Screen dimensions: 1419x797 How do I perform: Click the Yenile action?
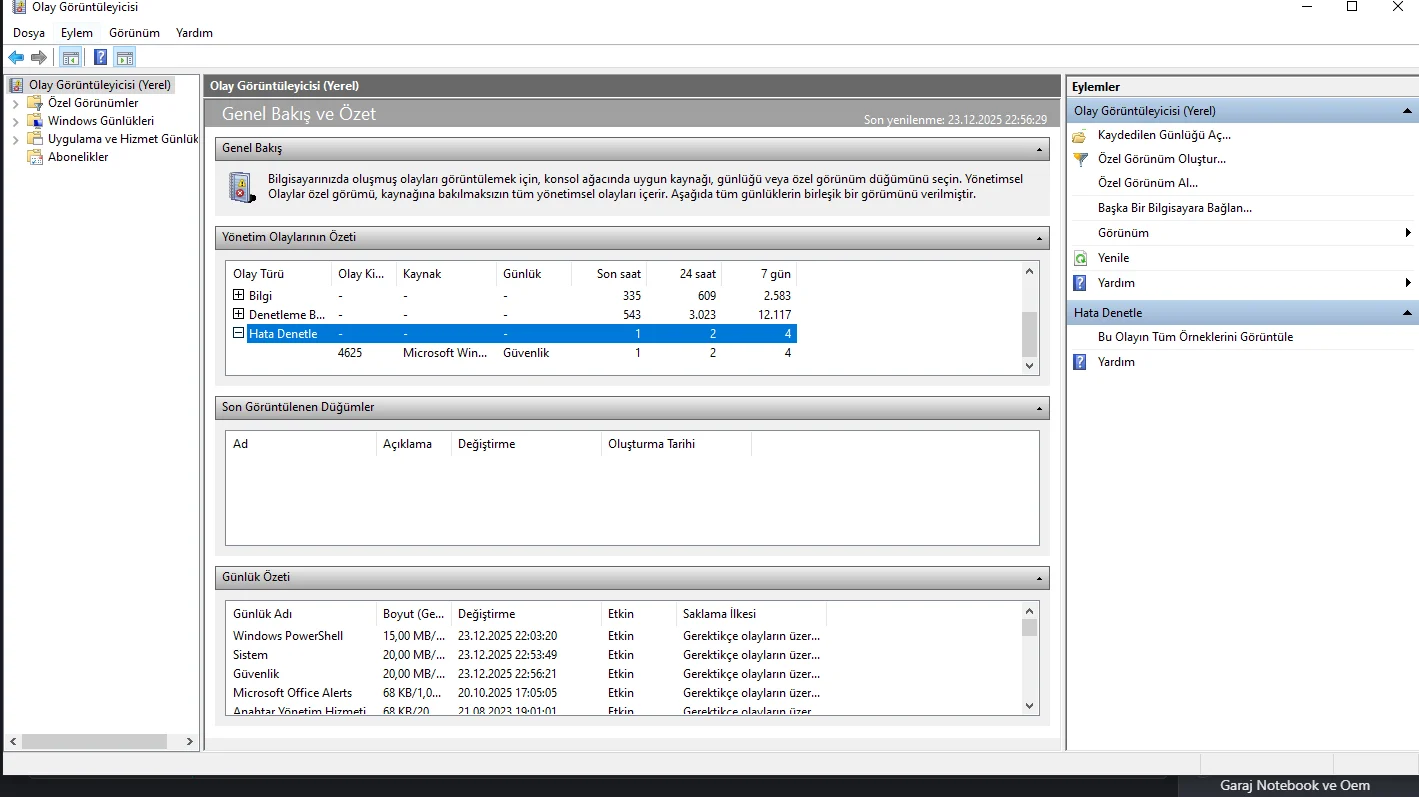pos(1113,258)
